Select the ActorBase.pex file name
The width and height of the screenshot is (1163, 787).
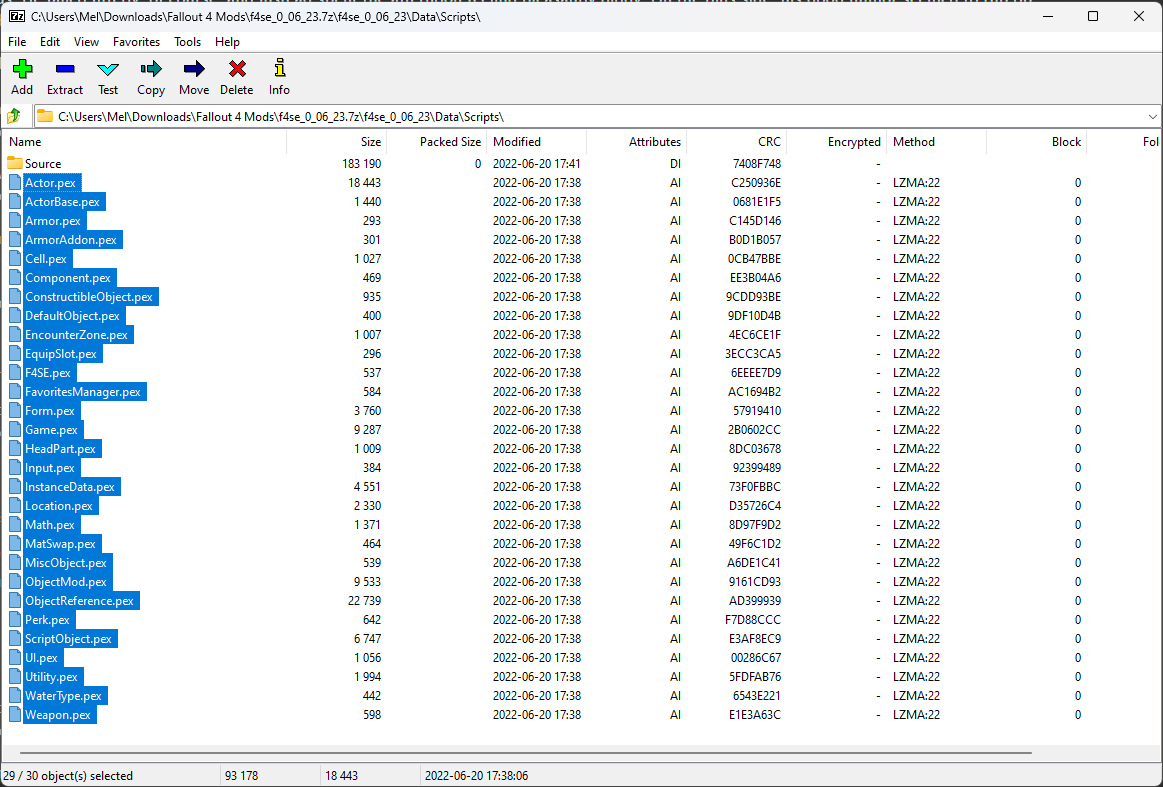click(62, 202)
